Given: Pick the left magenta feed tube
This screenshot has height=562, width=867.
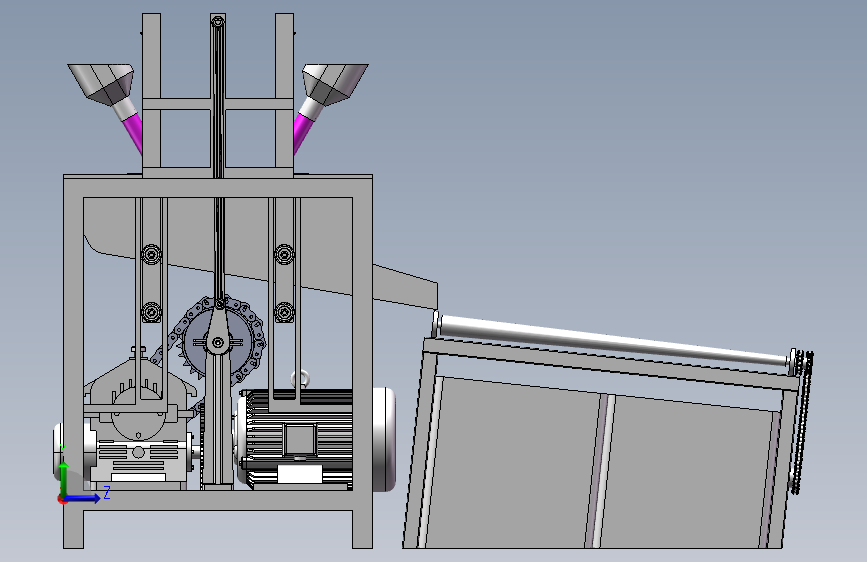Looking at the screenshot, I should (134, 133).
